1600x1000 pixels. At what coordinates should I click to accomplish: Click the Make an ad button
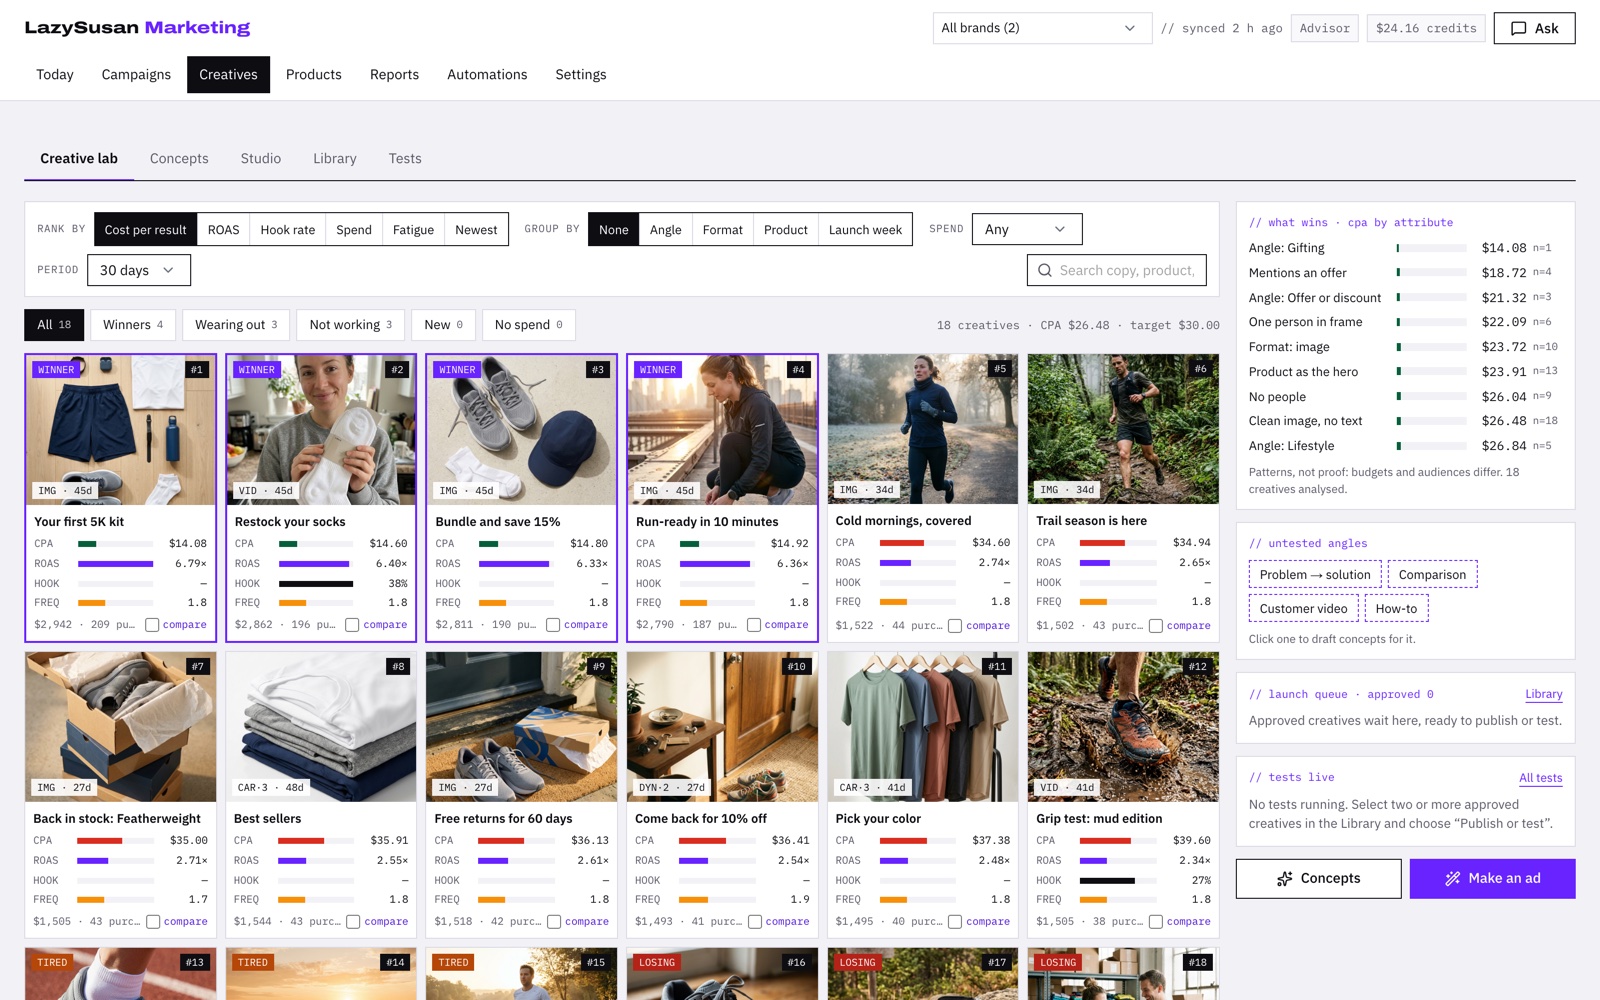[1492, 879]
